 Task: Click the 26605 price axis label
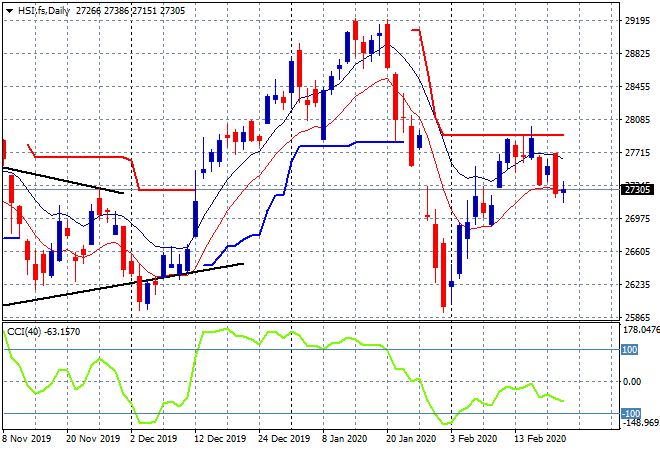click(638, 251)
